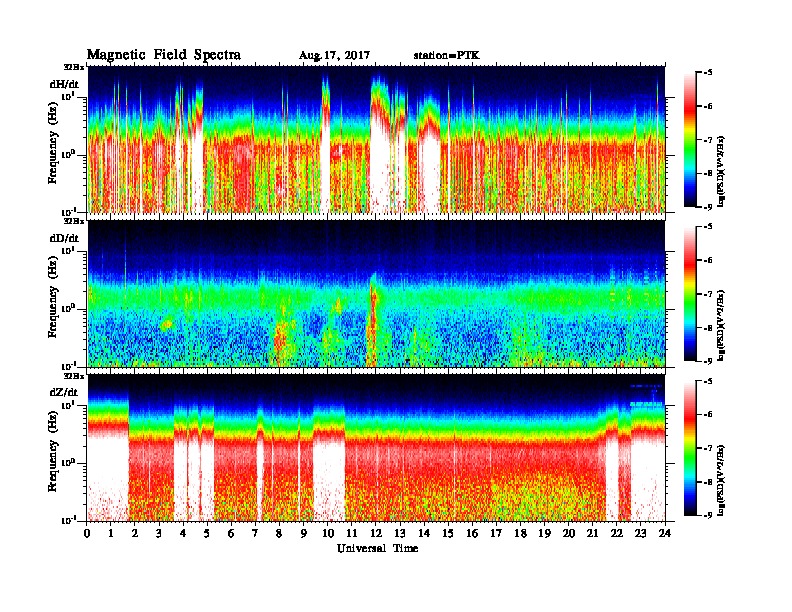Image resolution: width=792 pixels, height=612 pixels.
Task: Click the "dZ/dt" panel label
Action: pyautogui.click(x=64, y=392)
